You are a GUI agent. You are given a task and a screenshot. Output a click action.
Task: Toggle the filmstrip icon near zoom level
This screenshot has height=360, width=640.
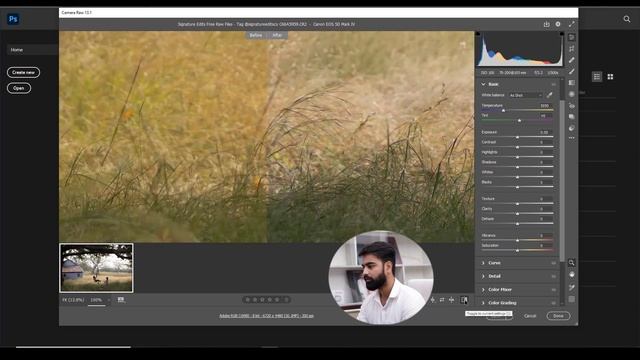click(121, 300)
